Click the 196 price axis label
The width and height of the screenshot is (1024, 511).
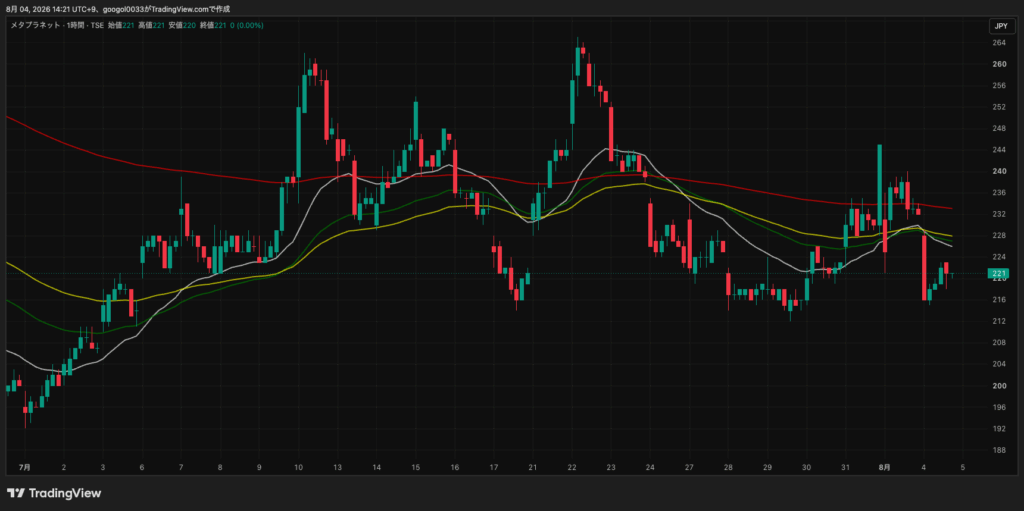pos(999,407)
